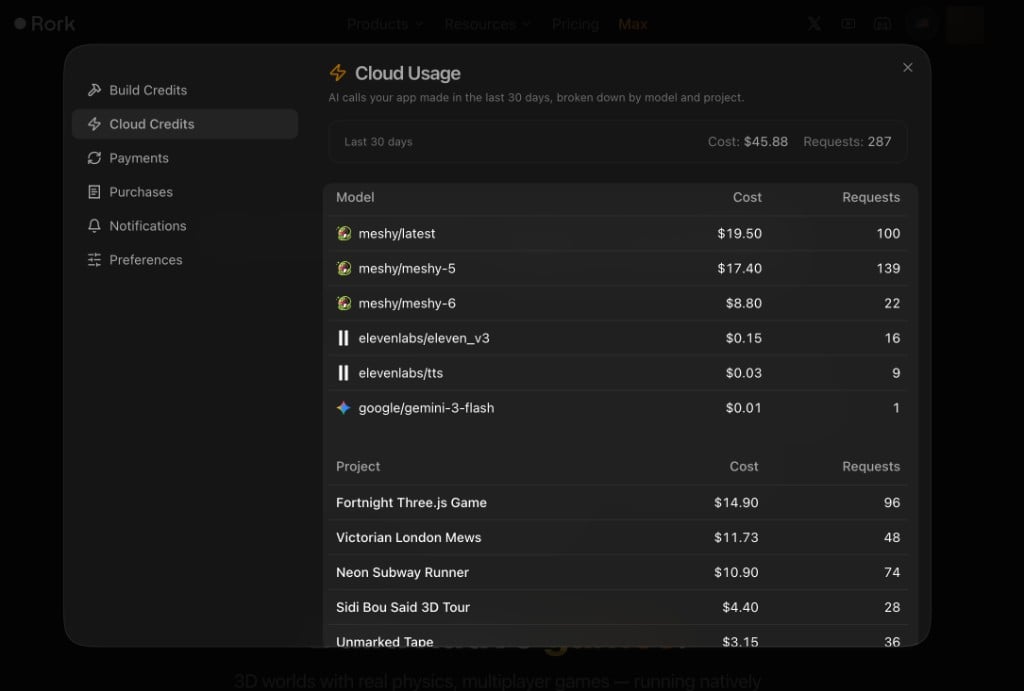Select the elevenlabs/eleven_v3 row label
Viewport: 1024px width, 691px height.
tap(424, 338)
